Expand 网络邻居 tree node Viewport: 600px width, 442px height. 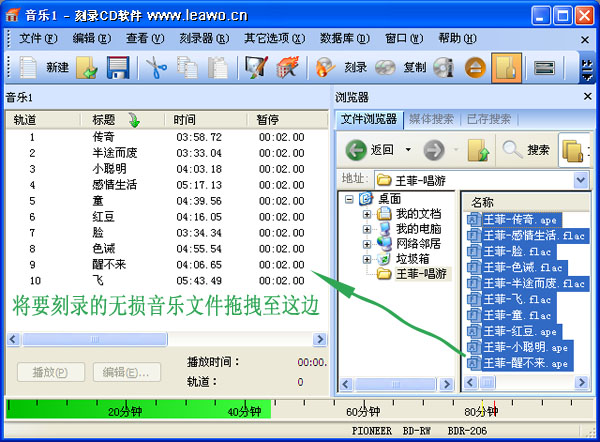[x=367, y=244]
